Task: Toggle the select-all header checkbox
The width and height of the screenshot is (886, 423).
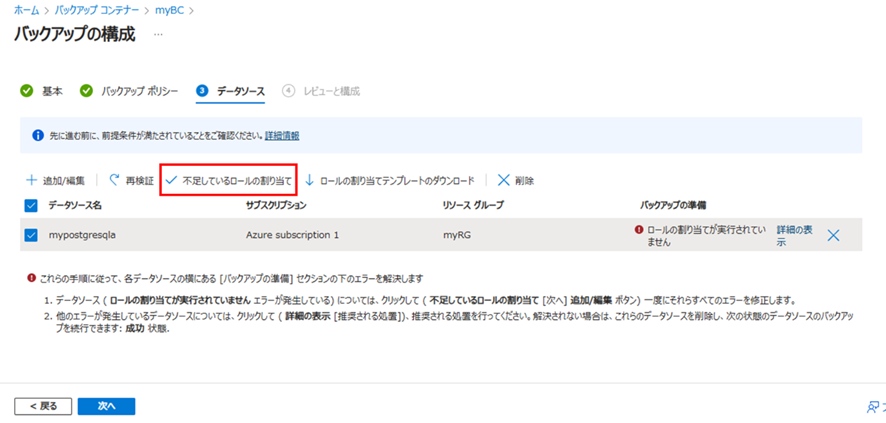Action: [x=31, y=206]
